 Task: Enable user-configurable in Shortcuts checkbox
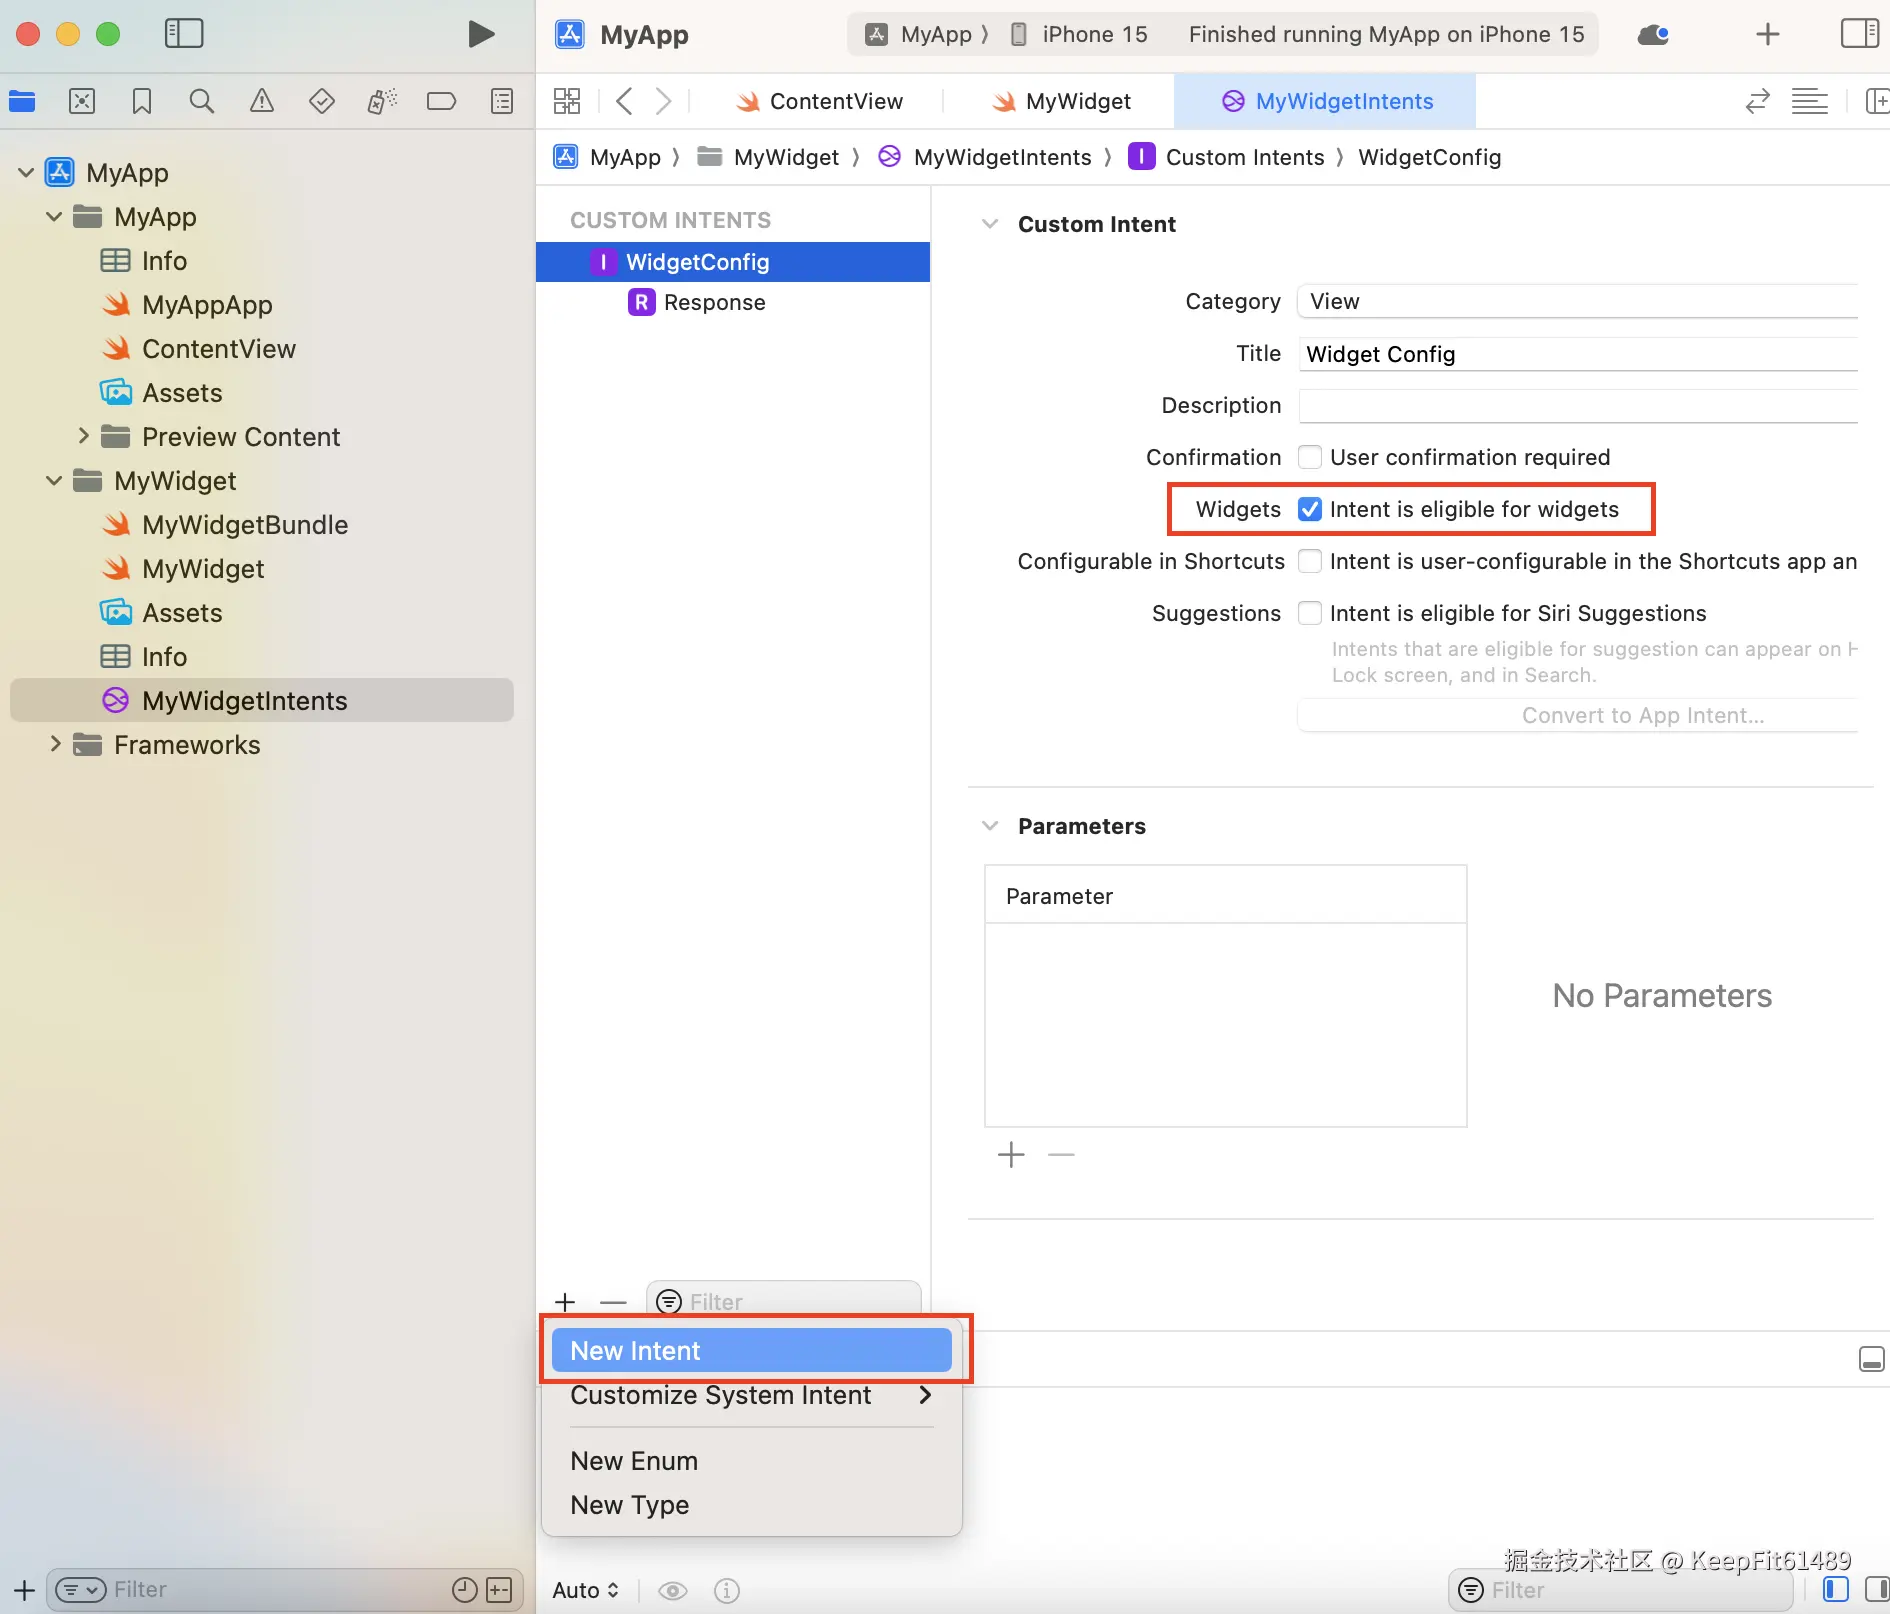click(x=1310, y=561)
